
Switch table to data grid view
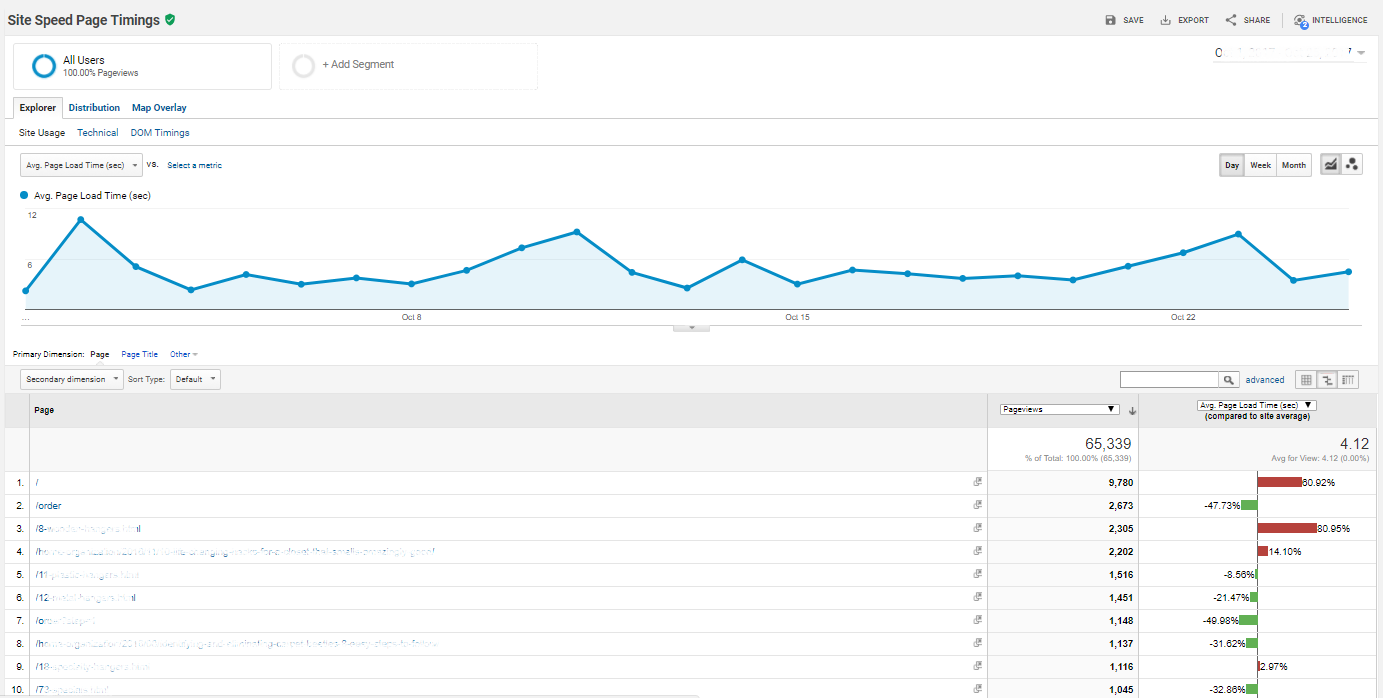(1306, 379)
